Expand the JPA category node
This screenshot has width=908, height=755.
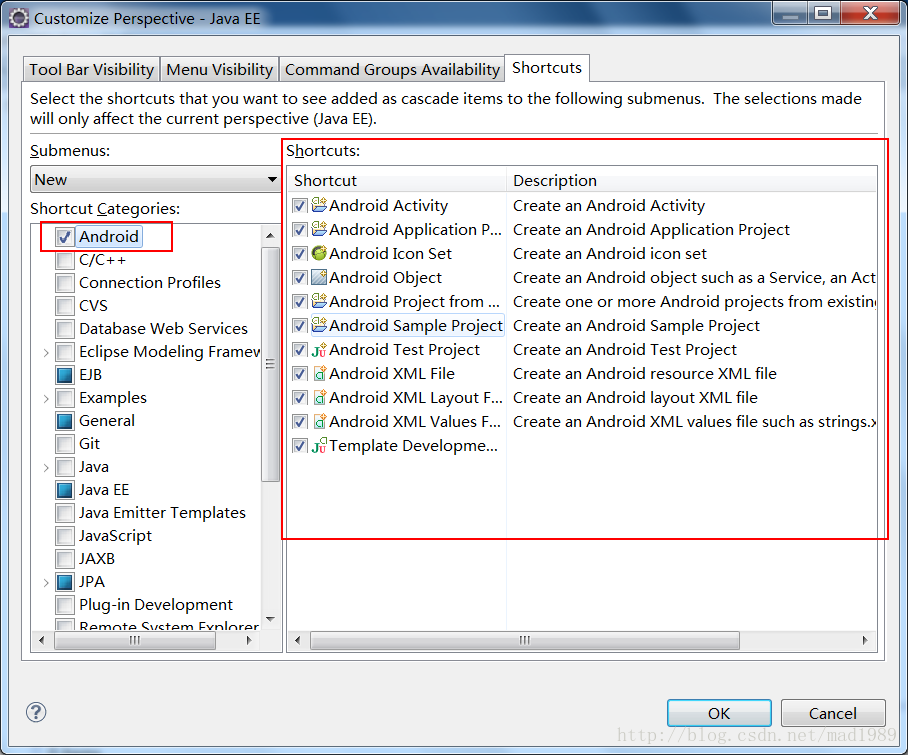click(x=46, y=582)
